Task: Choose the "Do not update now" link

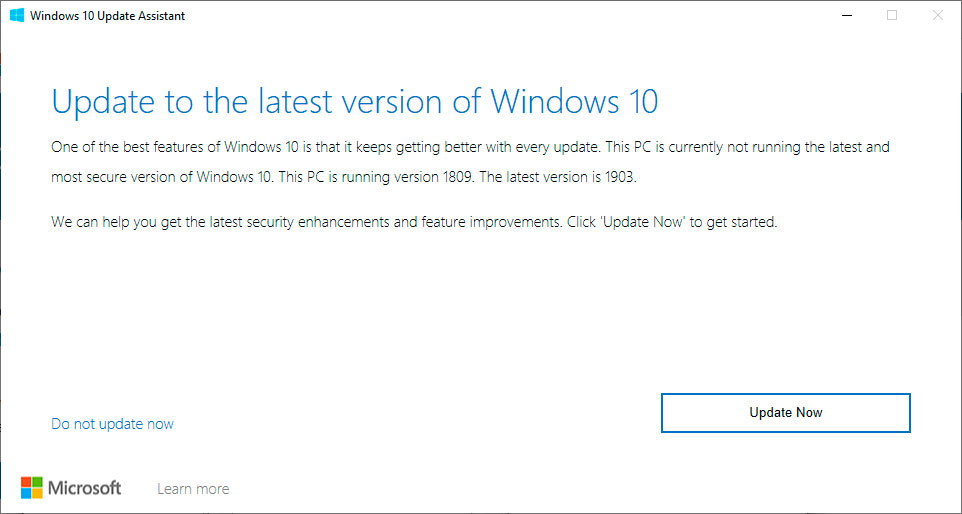Action: pyautogui.click(x=112, y=424)
